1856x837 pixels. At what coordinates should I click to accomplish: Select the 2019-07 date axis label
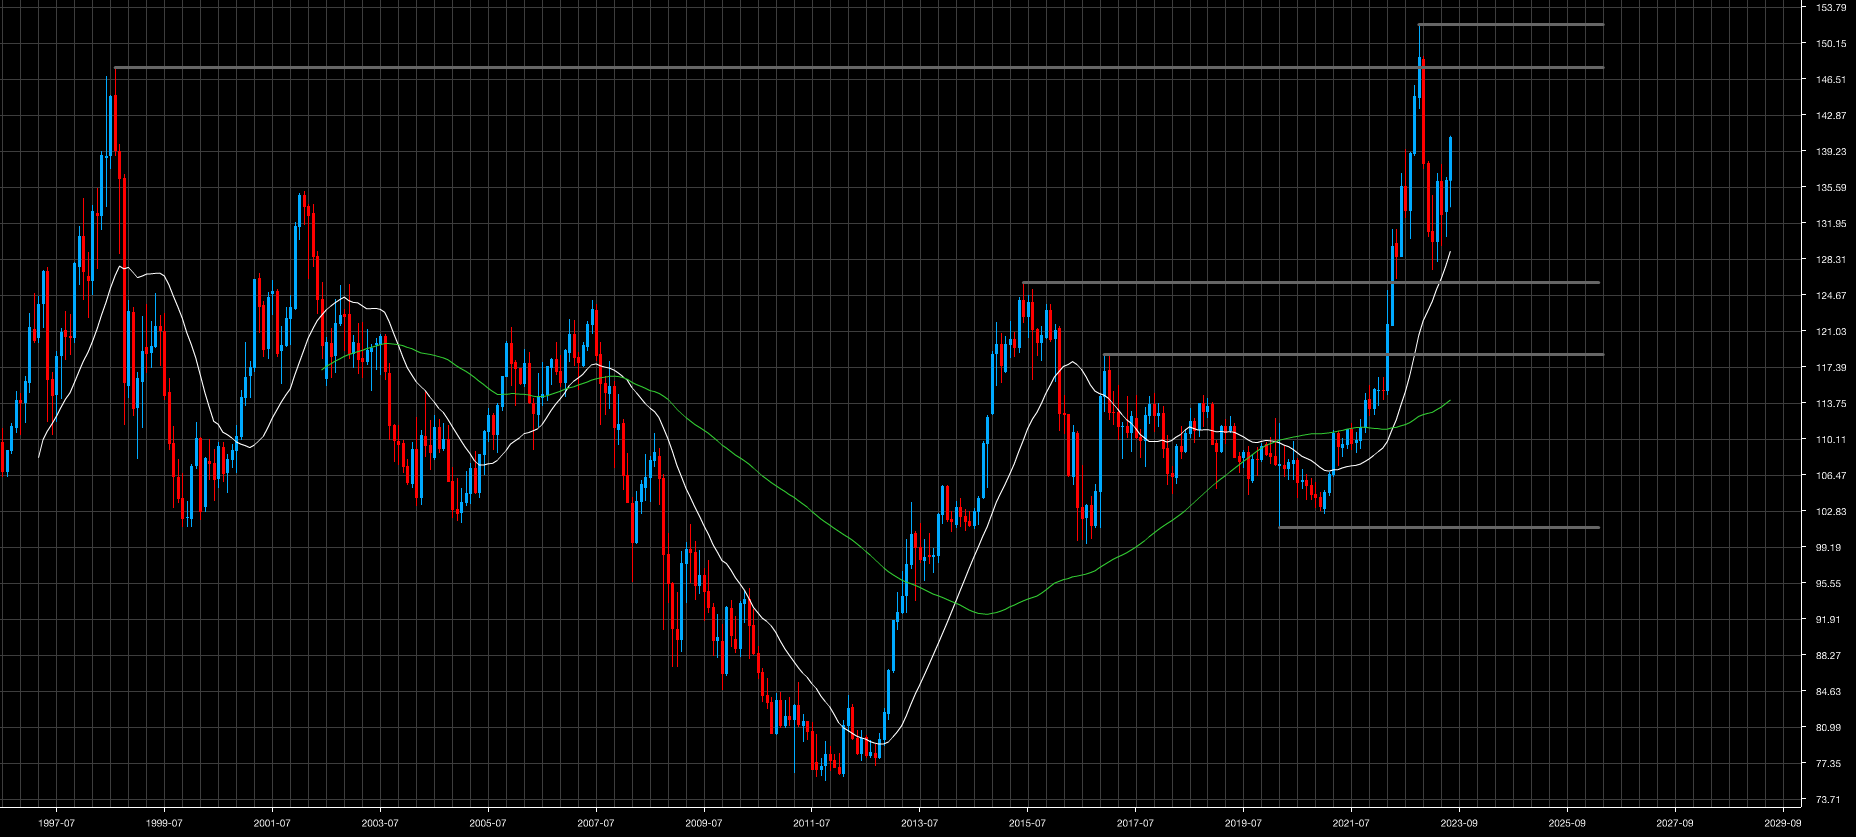point(1243,824)
